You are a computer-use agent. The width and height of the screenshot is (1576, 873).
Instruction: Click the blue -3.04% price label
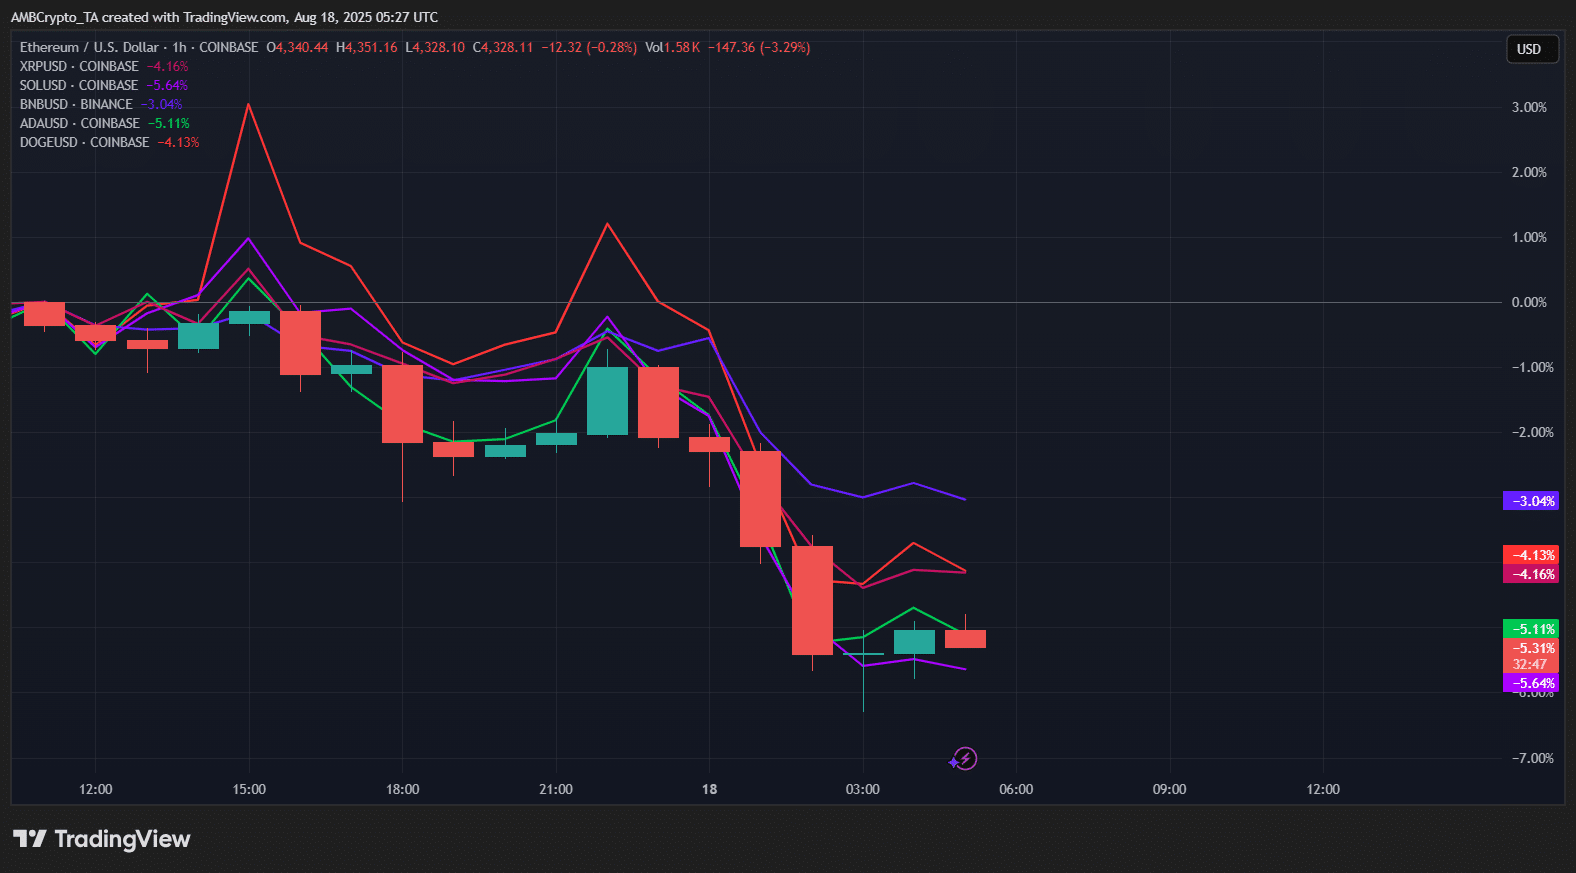1531,501
